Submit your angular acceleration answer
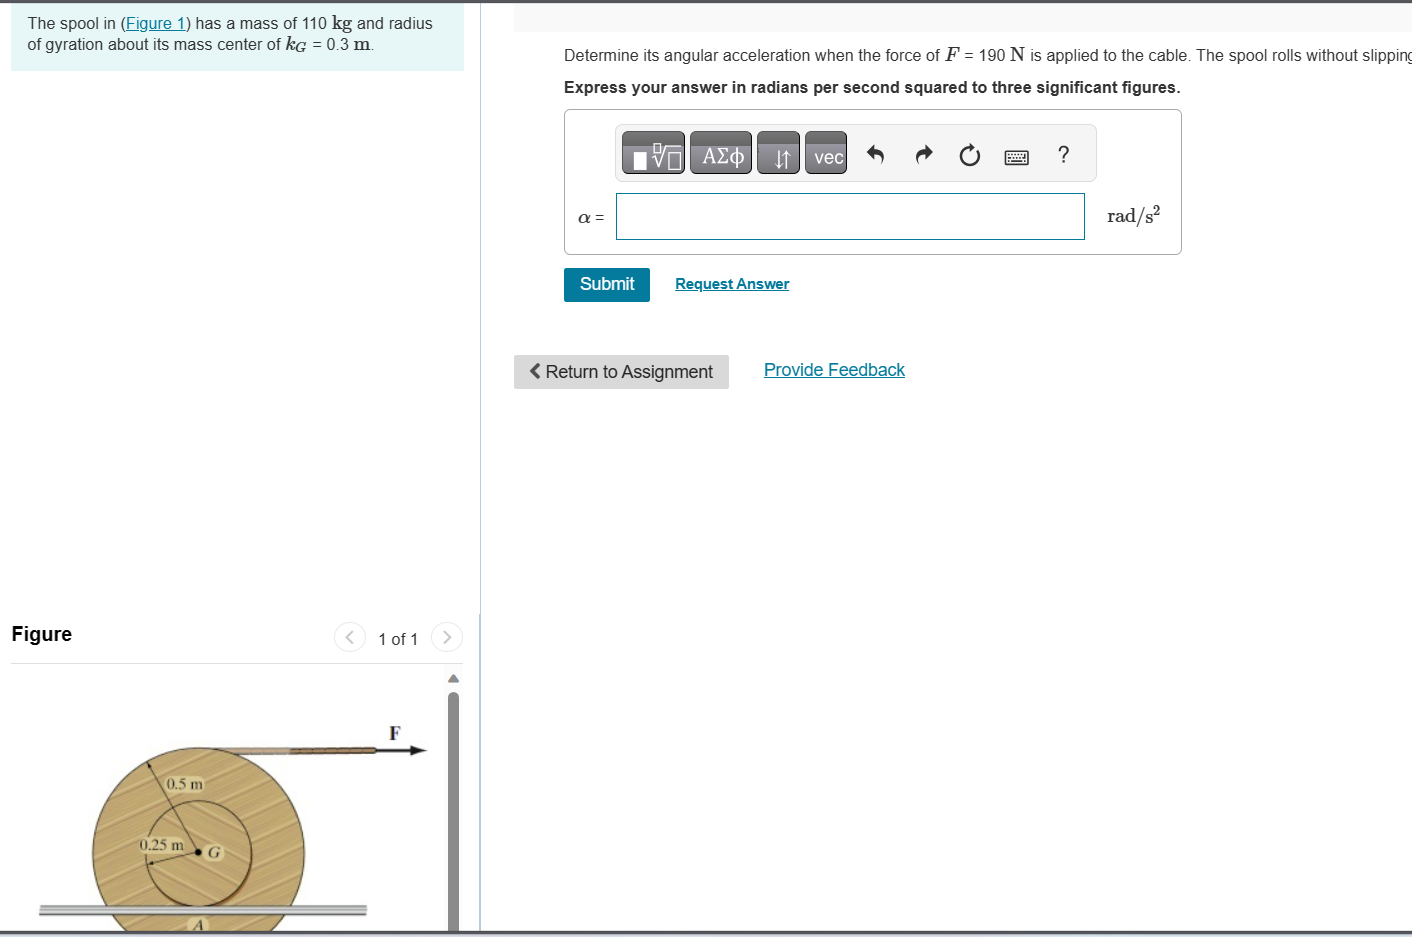 click(606, 284)
